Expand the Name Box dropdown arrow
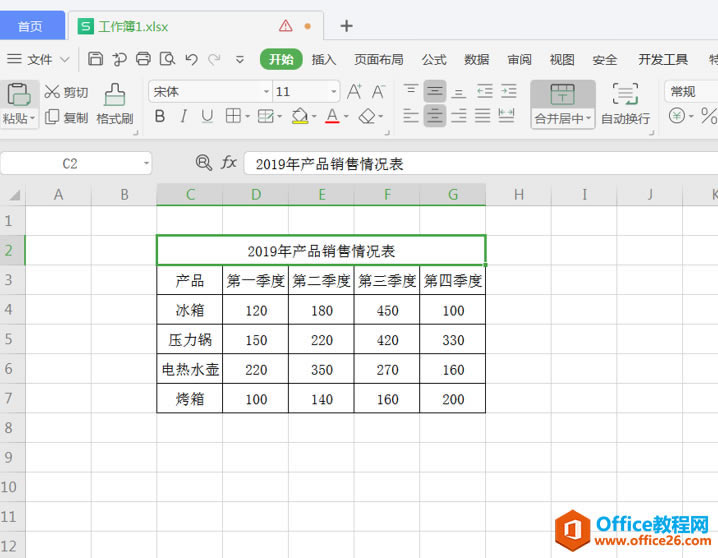Viewport: 718px width, 558px height. pyautogui.click(x=146, y=163)
